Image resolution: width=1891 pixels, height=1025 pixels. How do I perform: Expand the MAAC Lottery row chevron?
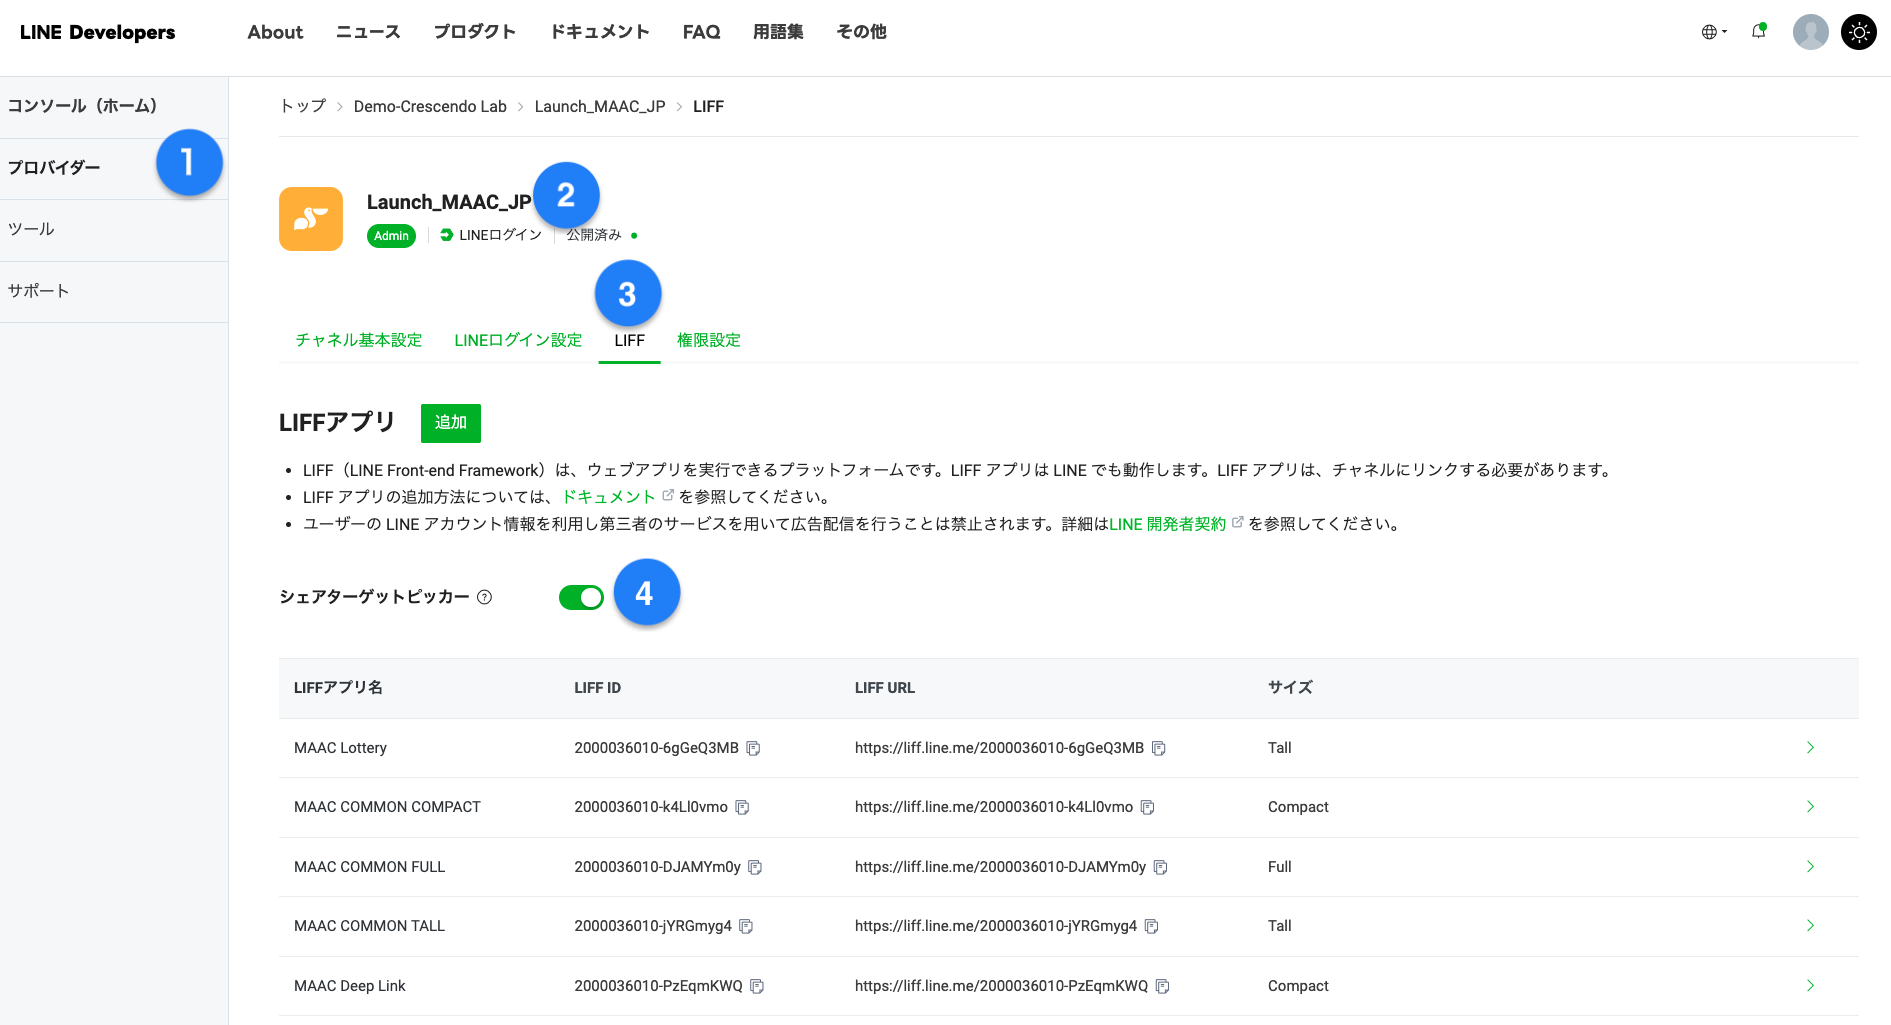click(x=1810, y=747)
